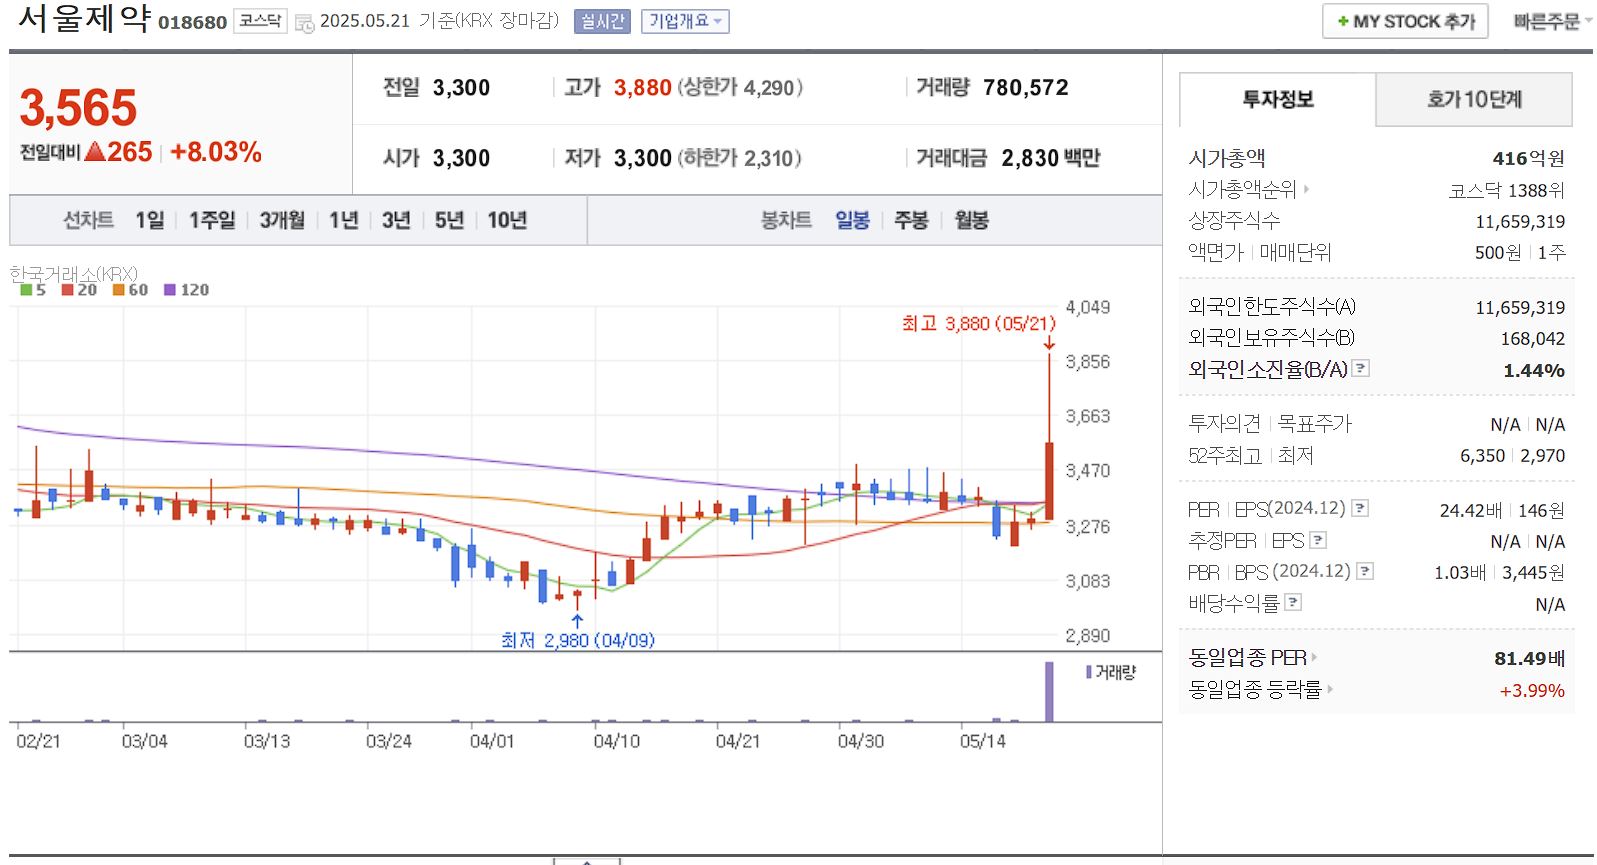Select the 5년 line chart period

[449, 220]
